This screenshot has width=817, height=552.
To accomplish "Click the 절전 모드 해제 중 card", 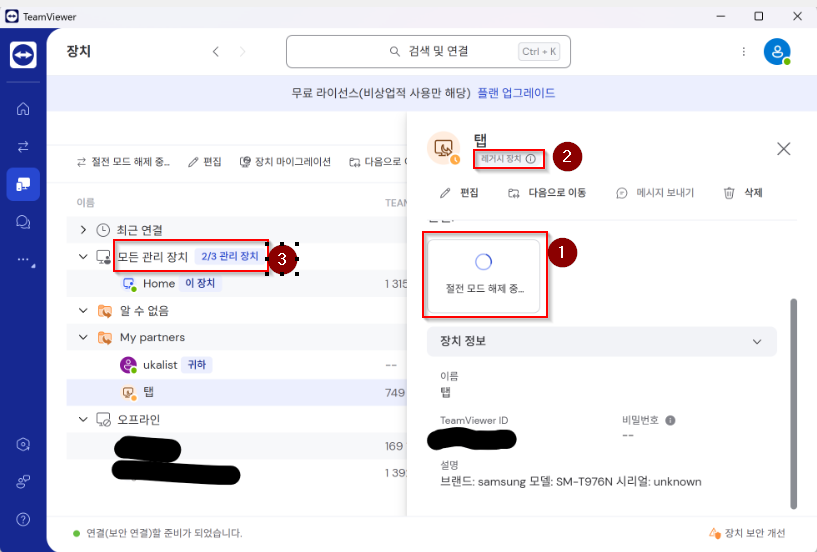I will pos(484,276).
